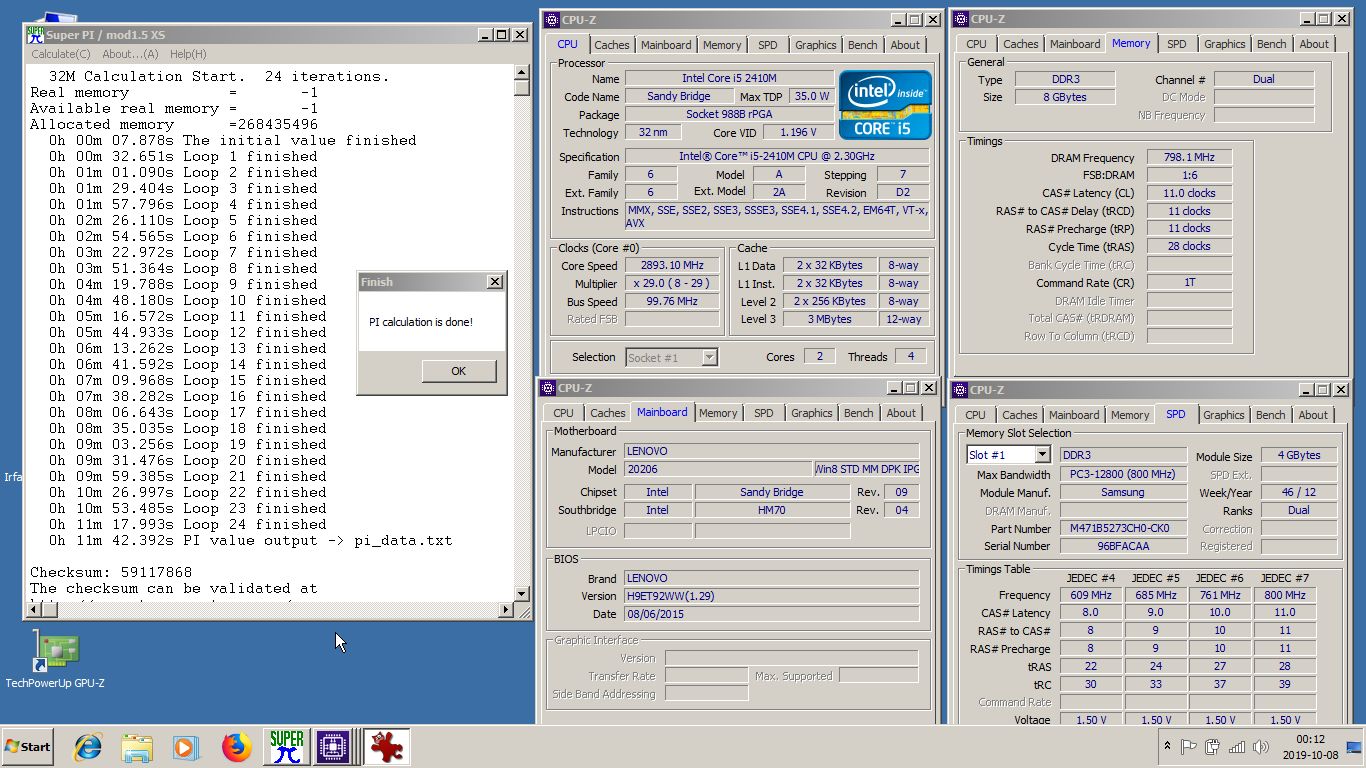Open the volume speaker tray icon
The width and height of the screenshot is (1366, 768).
pos(1260,746)
